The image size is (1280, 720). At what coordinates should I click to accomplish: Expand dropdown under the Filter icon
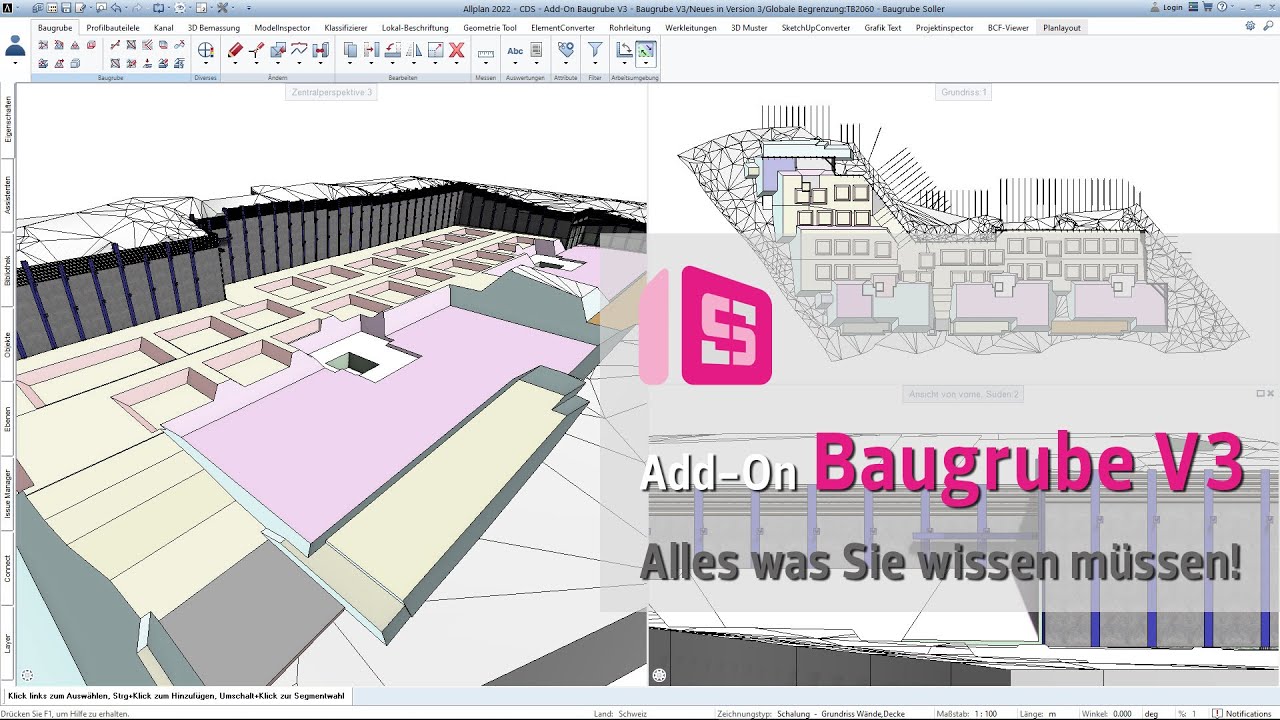pos(595,63)
